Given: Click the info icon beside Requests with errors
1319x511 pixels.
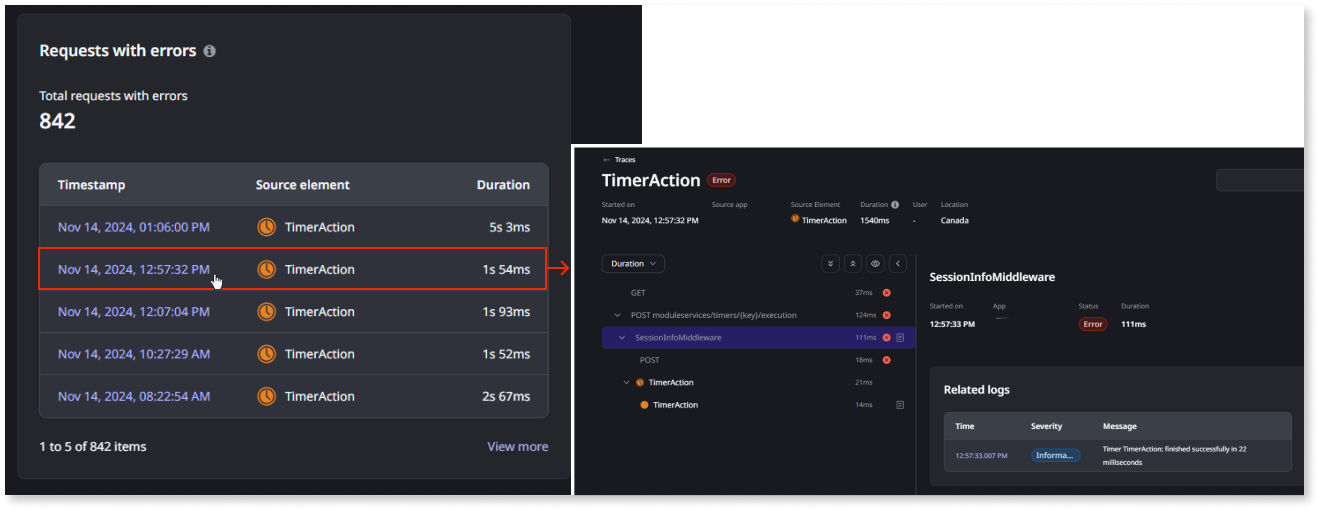Looking at the screenshot, I should [210, 51].
